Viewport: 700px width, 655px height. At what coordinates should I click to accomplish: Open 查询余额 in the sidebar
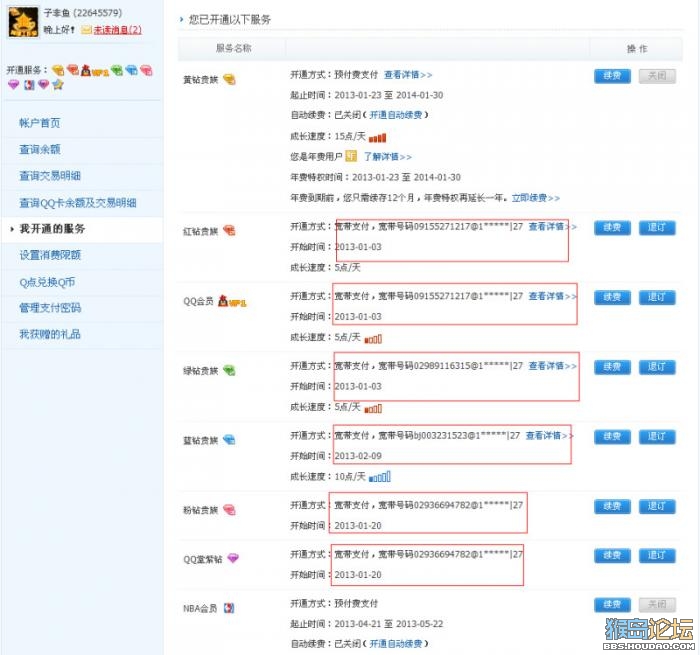tap(40, 149)
